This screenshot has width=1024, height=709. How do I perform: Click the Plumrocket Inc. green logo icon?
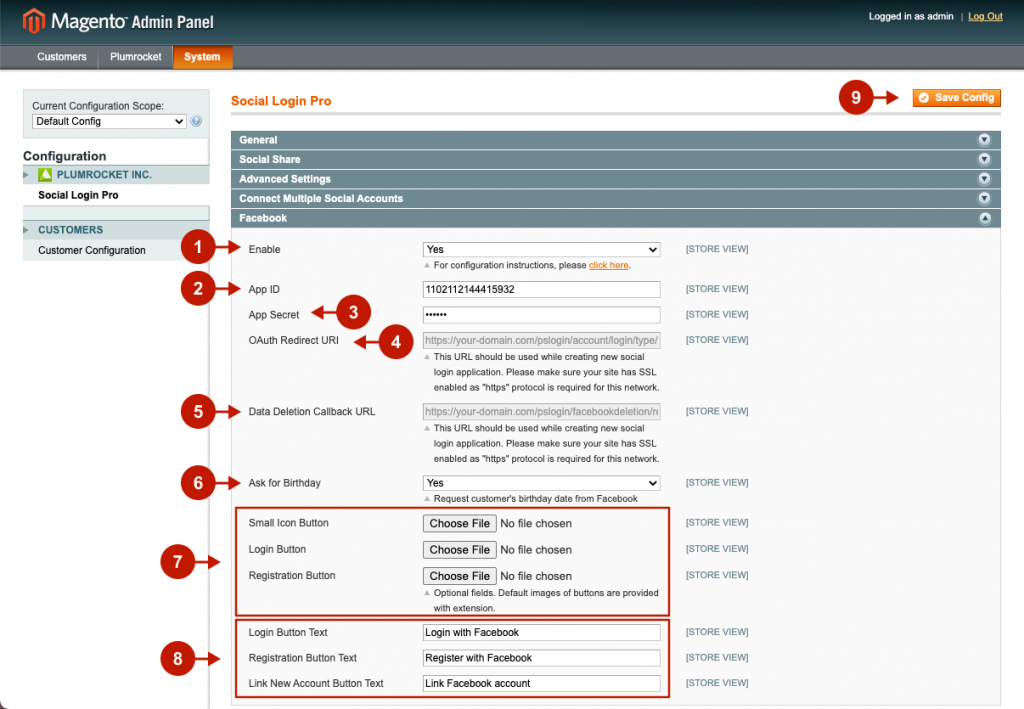[45, 175]
